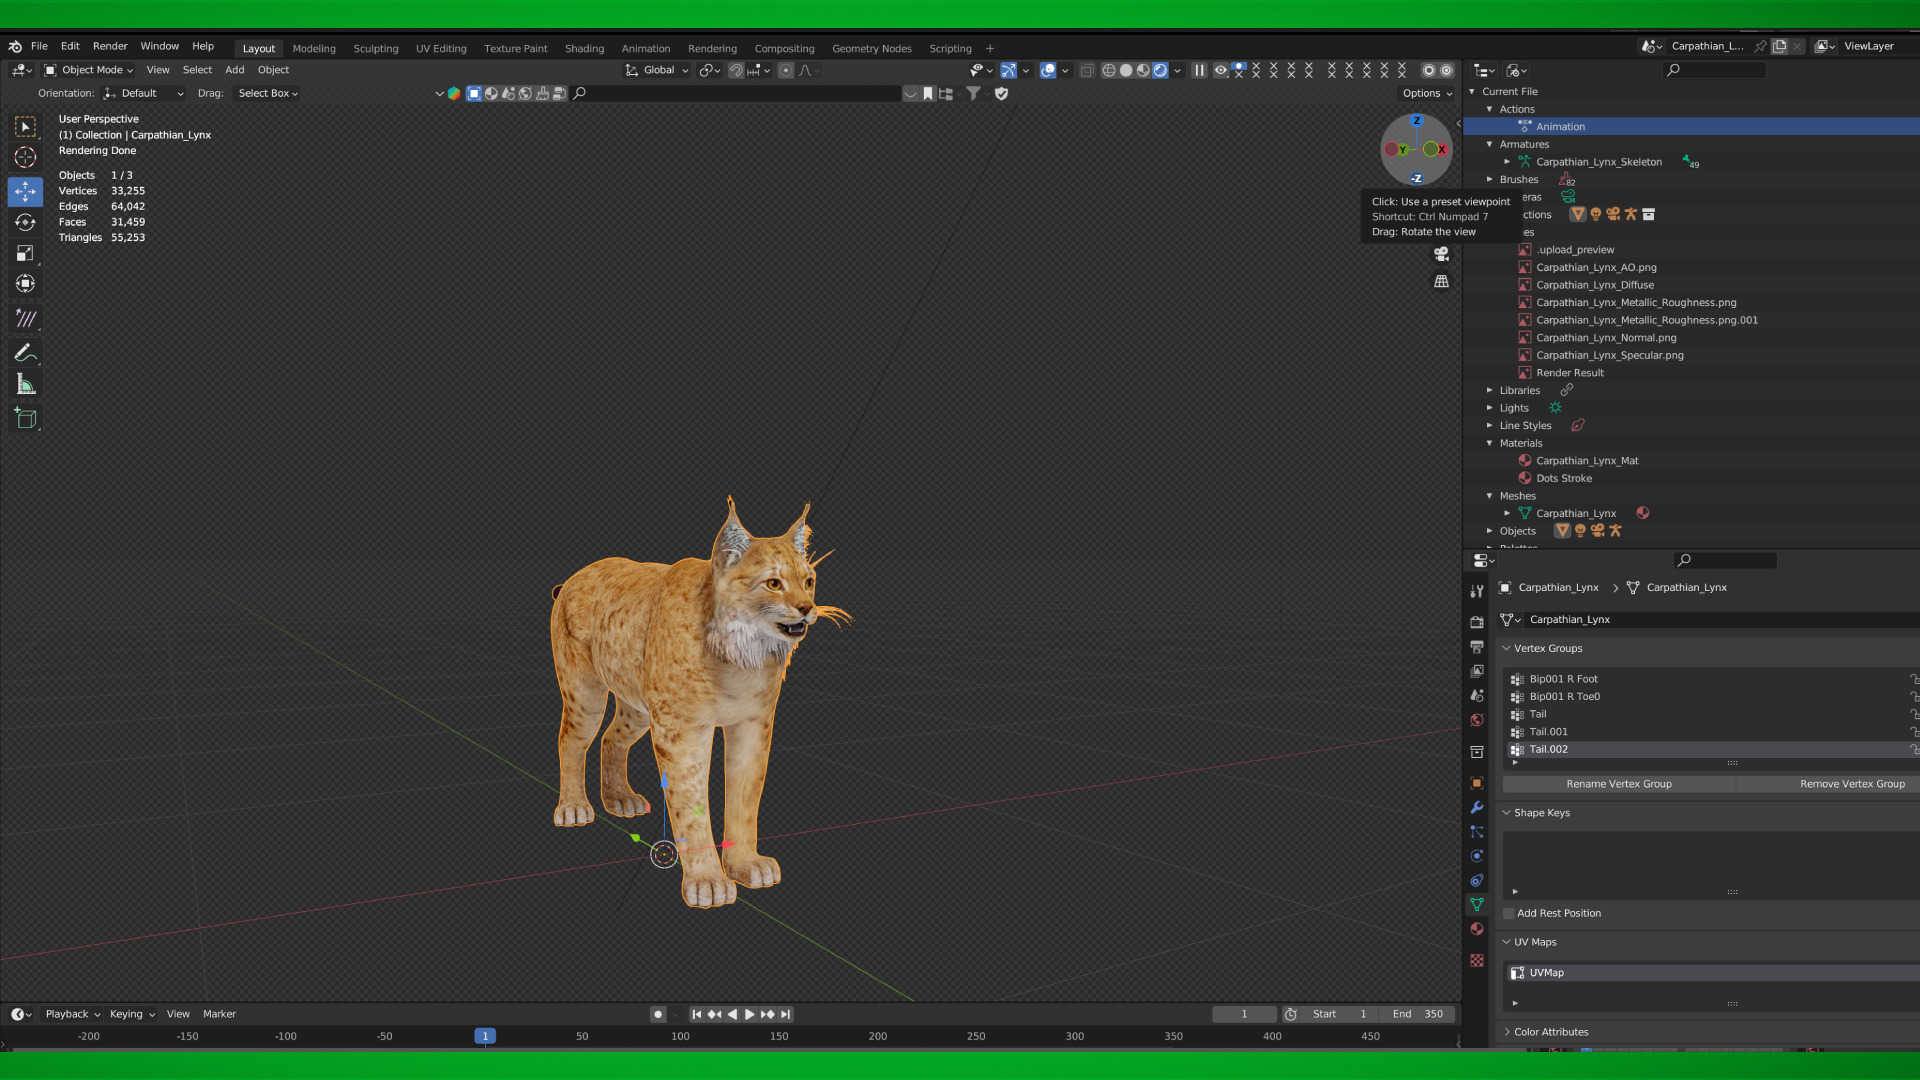Choose the Rotate tool
Screen dimensions: 1920x1080
pos(25,222)
